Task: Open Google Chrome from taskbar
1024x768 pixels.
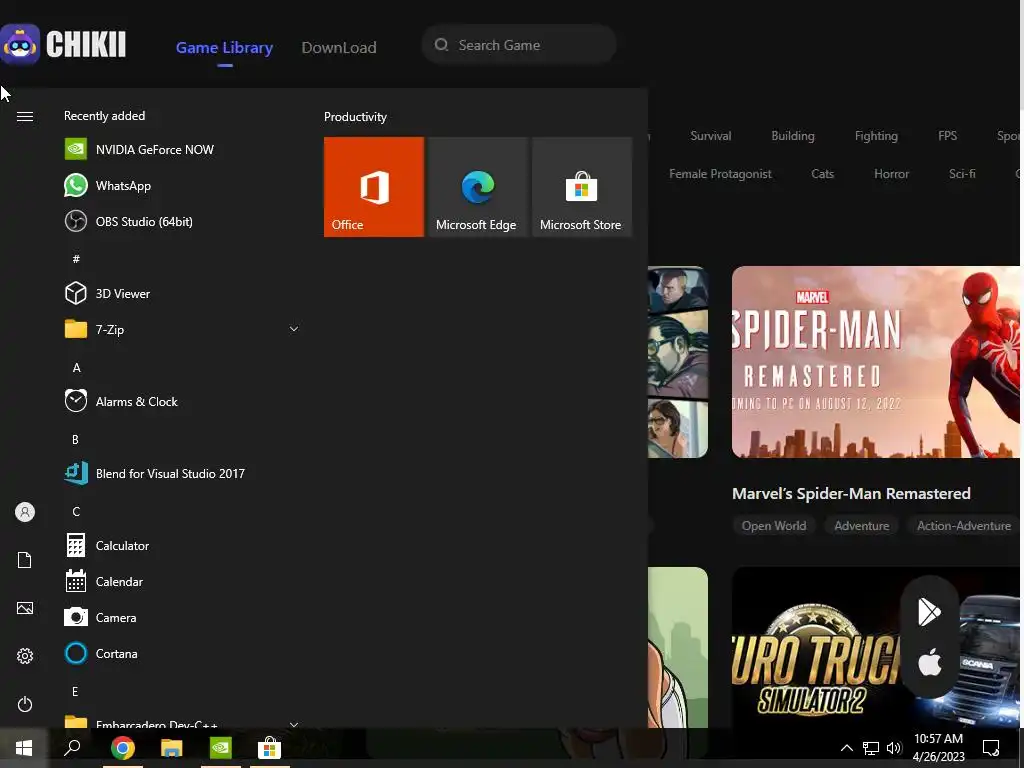Action: [x=122, y=748]
